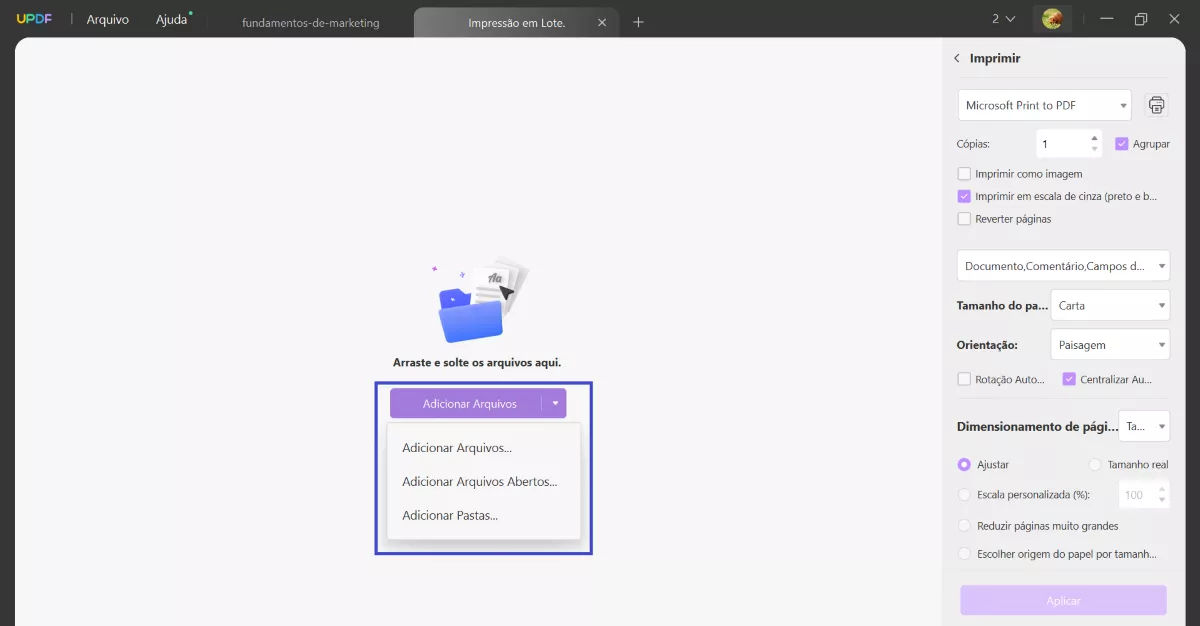Enable the "Imprimir como imagem" checkbox
Image resolution: width=1200 pixels, height=626 pixels.
tap(964, 173)
